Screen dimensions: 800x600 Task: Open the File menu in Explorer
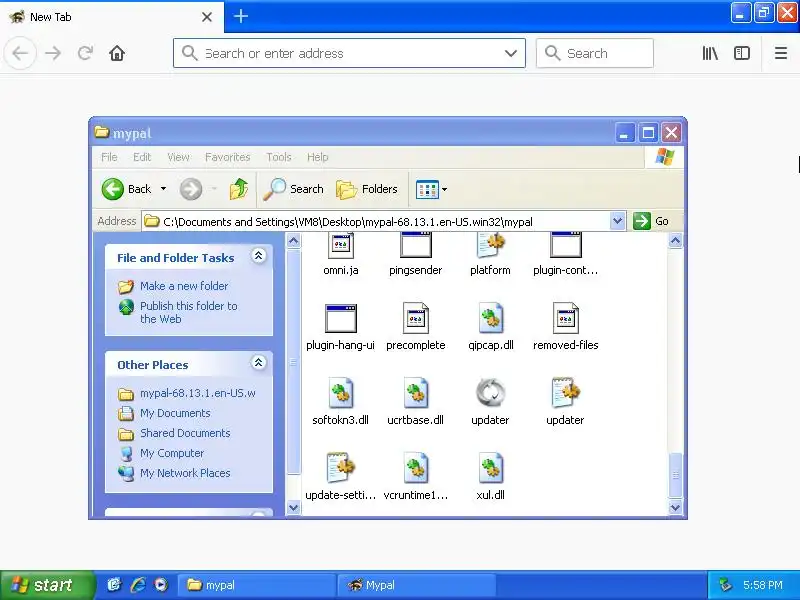pos(109,157)
